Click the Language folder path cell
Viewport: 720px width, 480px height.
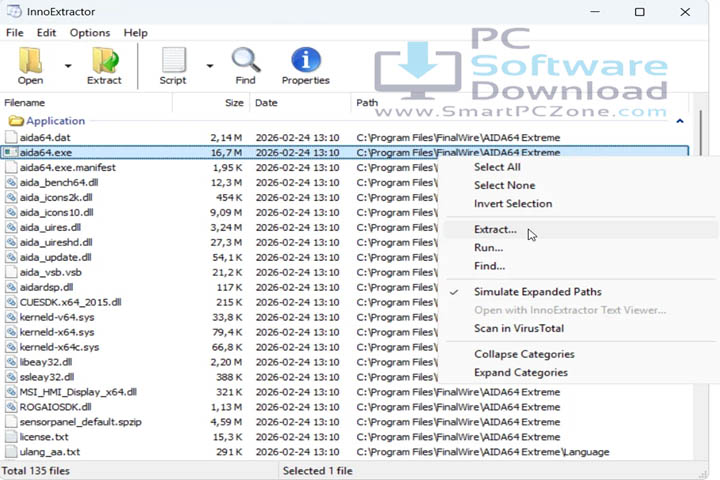tap(483, 452)
